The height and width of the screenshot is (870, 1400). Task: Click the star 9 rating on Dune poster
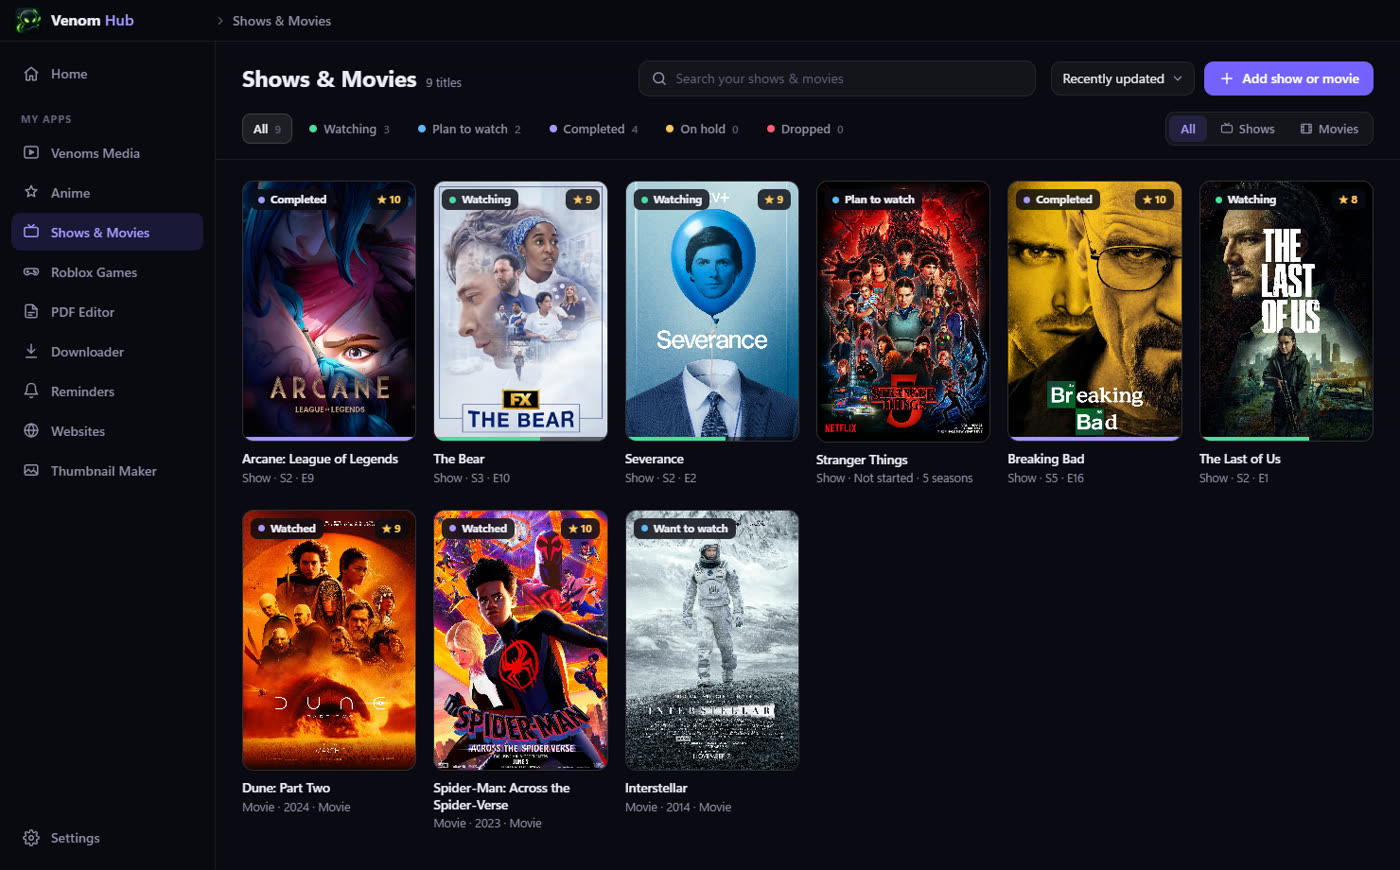[391, 529]
